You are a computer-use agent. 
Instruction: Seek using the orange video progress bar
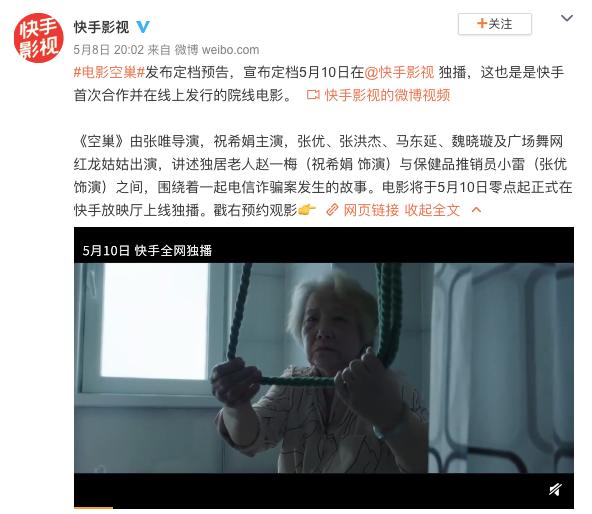[93, 507]
